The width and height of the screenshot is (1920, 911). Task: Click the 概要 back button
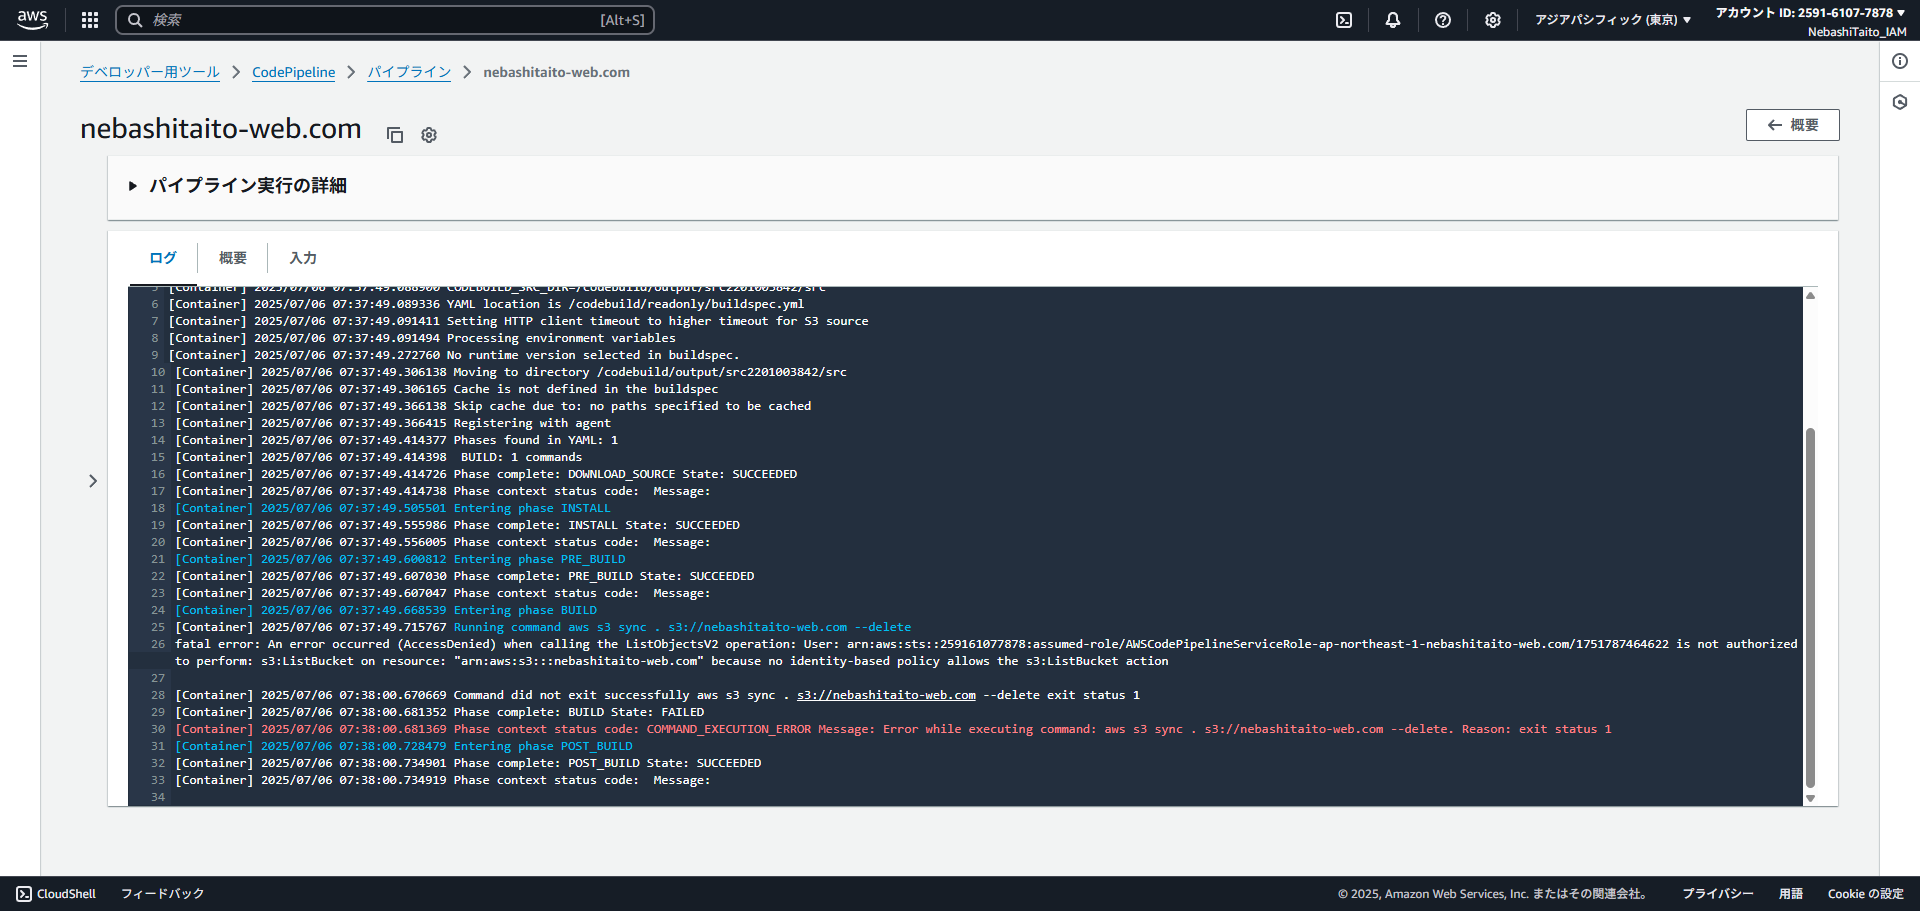[1792, 125]
